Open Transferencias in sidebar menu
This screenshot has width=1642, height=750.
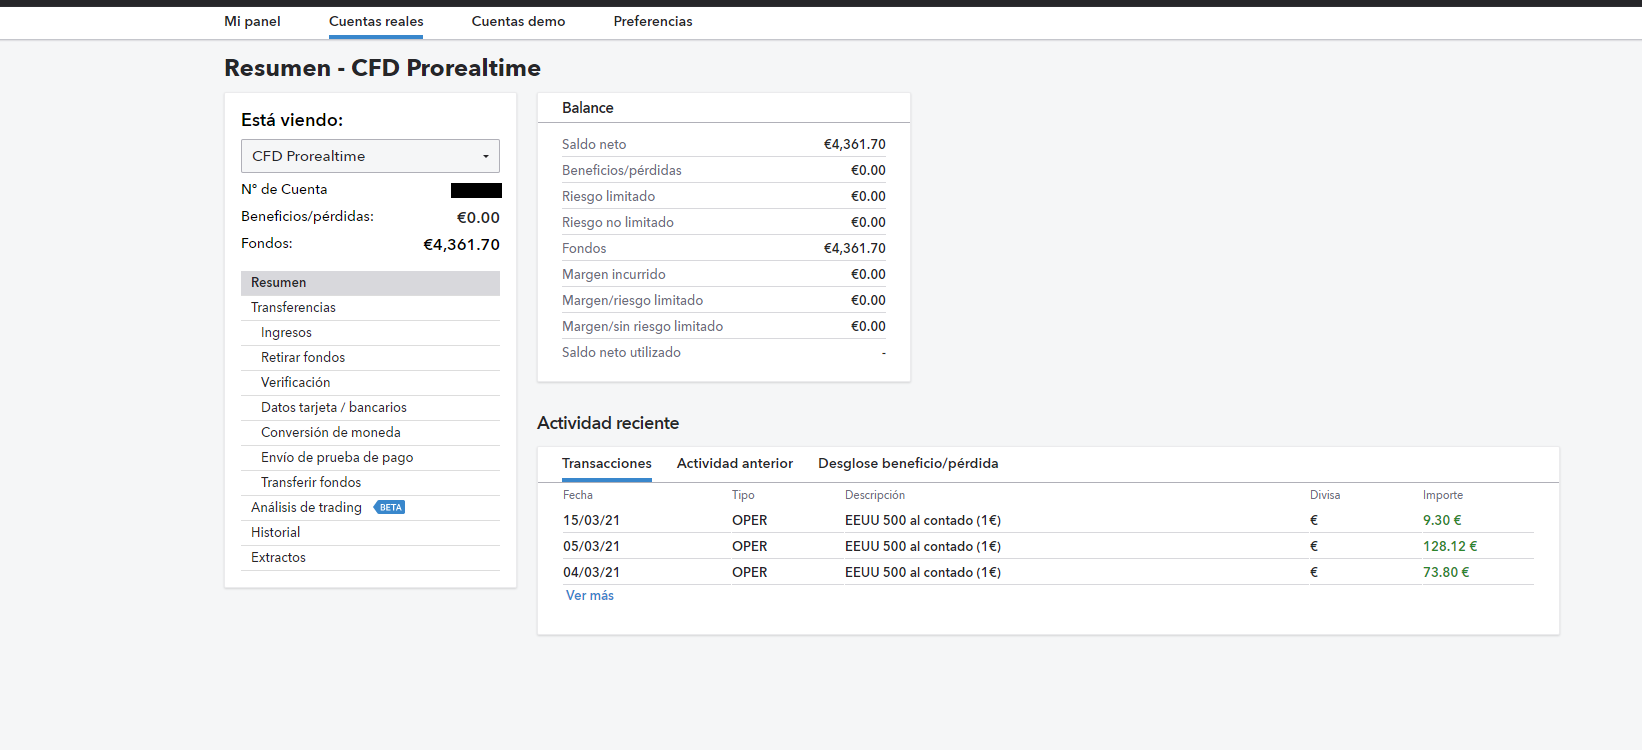[293, 308]
